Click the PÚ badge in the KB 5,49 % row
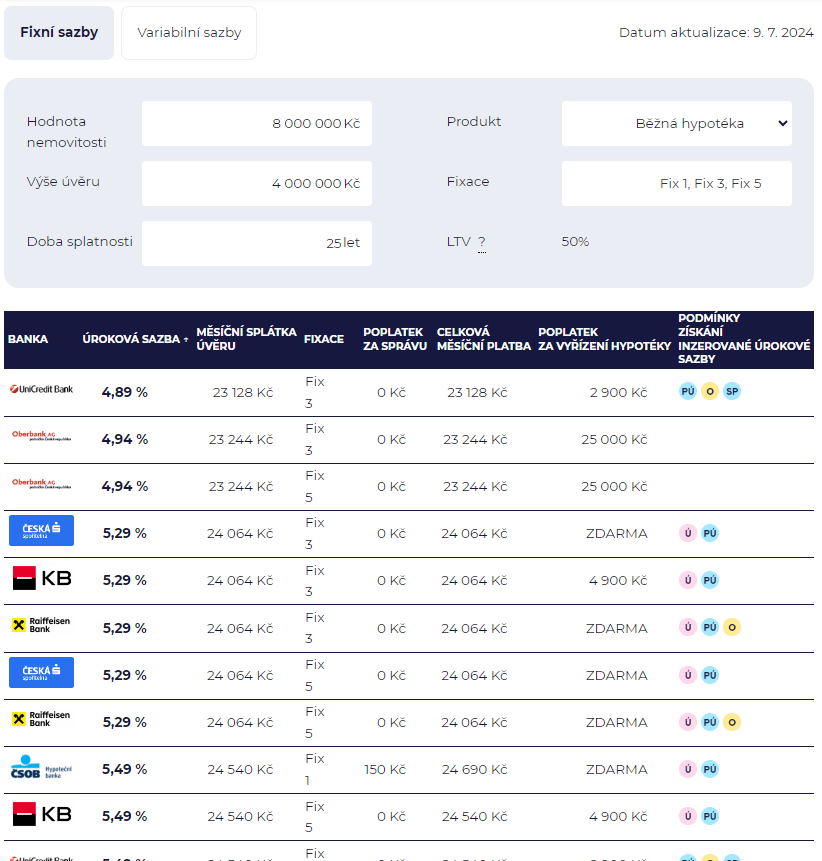The height and width of the screenshot is (861, 822). pos(709,816)
